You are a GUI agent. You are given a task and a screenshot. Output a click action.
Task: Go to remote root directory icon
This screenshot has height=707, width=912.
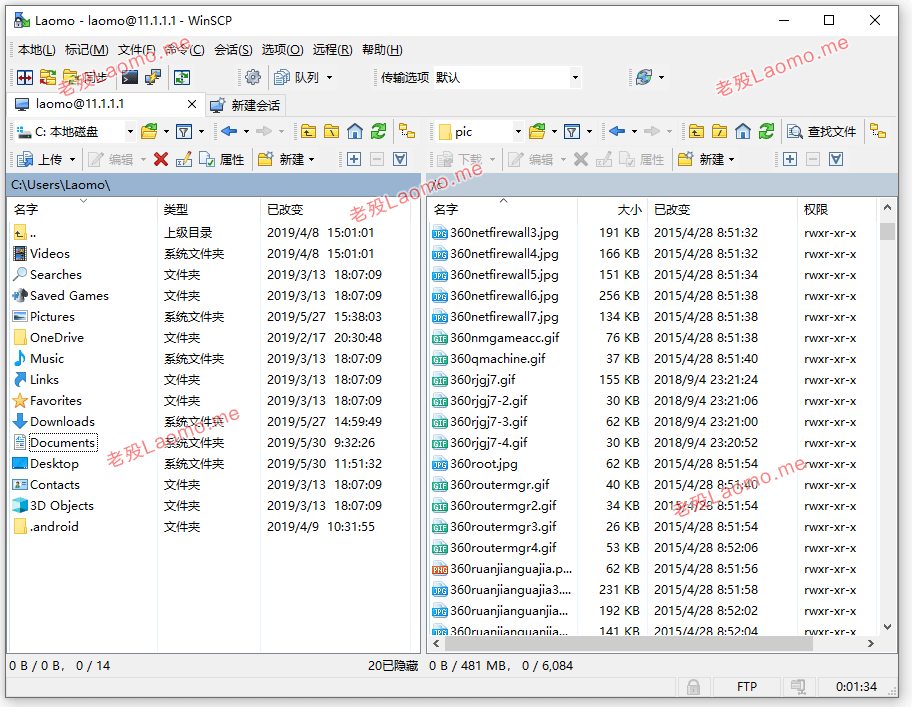pyautogui.click(x=719, y=132)
